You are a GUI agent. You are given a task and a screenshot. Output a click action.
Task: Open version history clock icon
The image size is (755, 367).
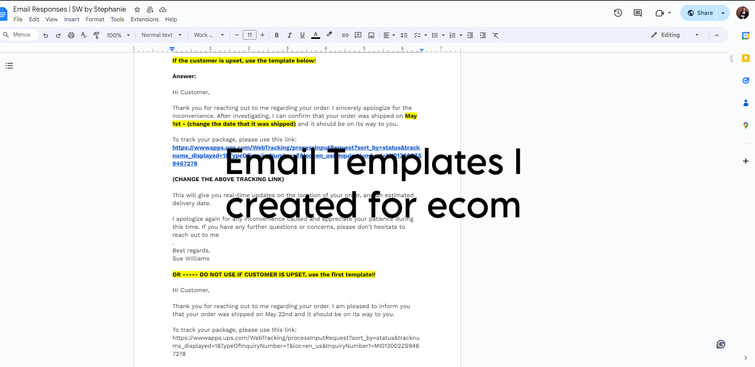click(x=618, y=13)
